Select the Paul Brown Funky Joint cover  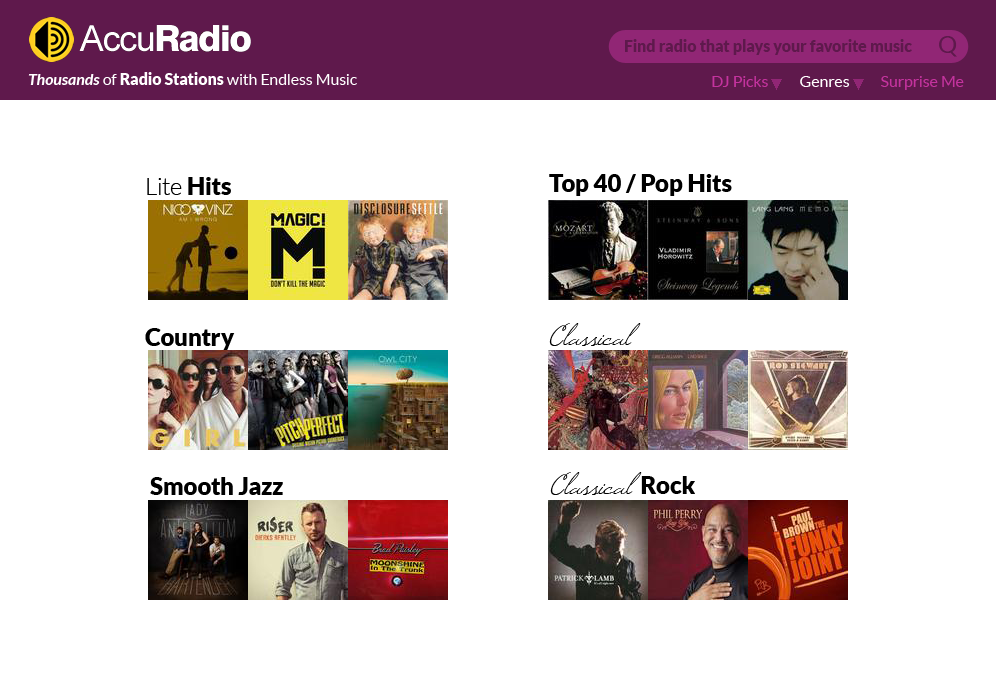[x=798, y=550]
